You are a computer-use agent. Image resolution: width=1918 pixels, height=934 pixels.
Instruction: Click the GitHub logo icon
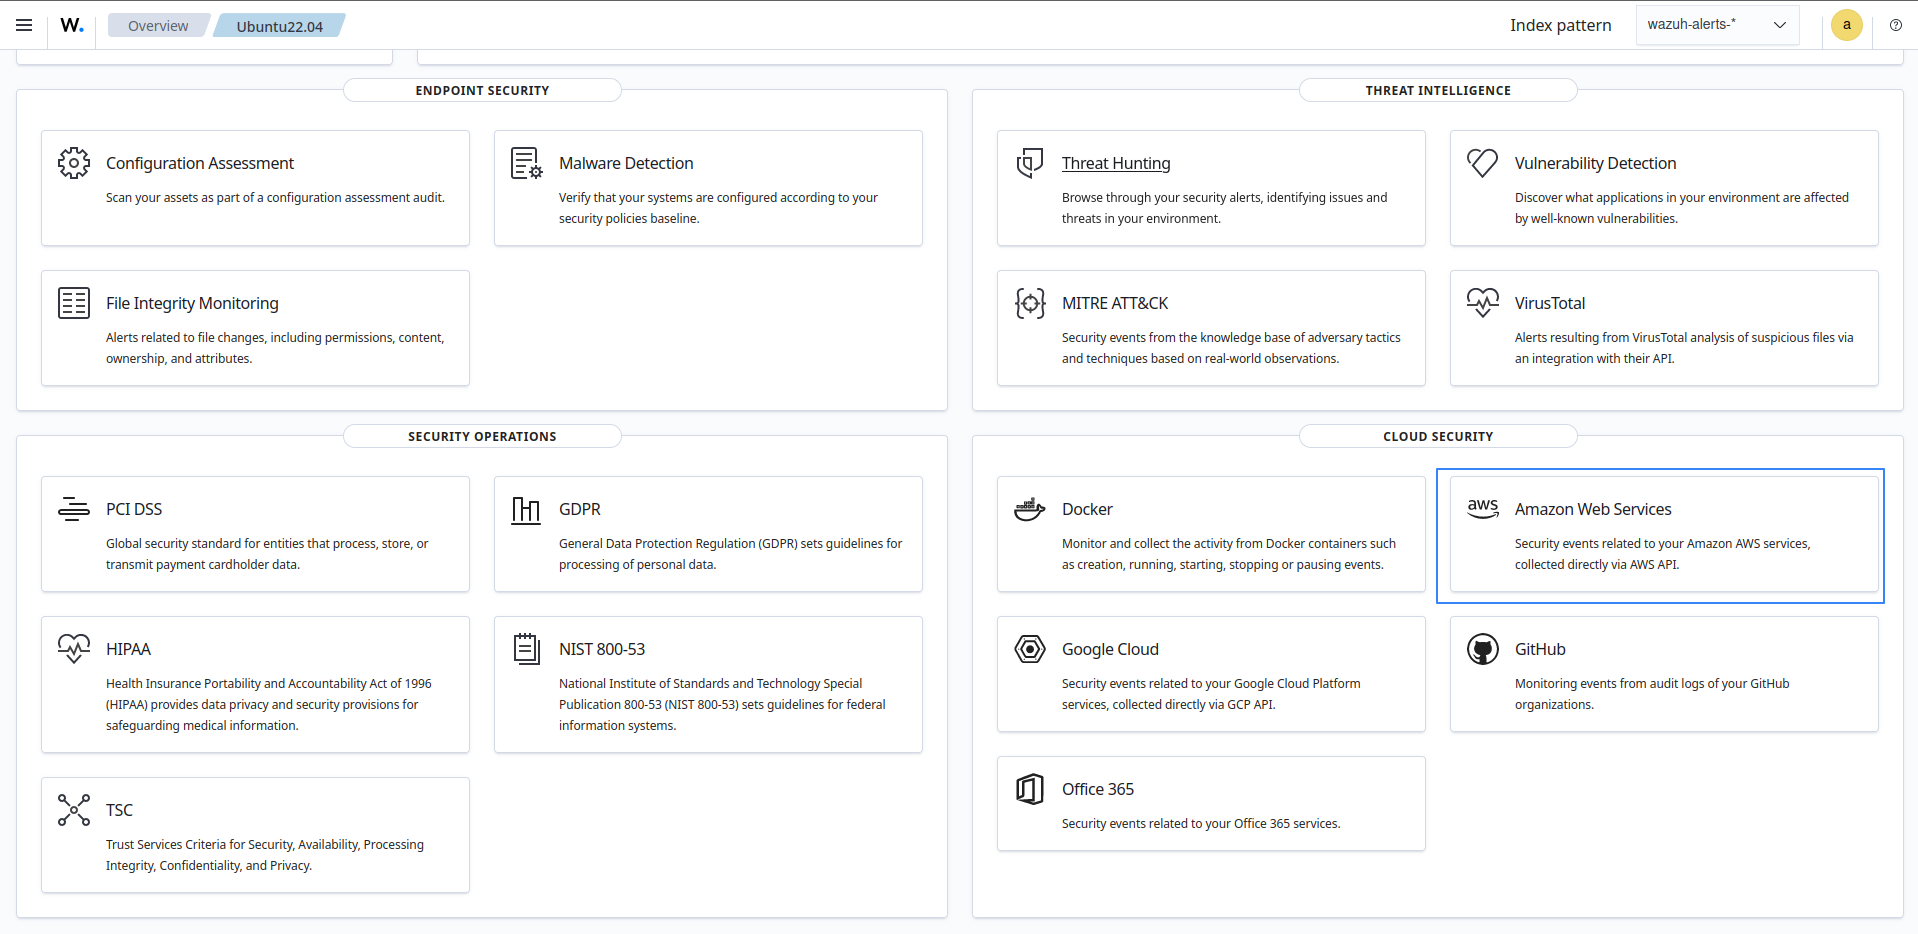pos(1483,648)
